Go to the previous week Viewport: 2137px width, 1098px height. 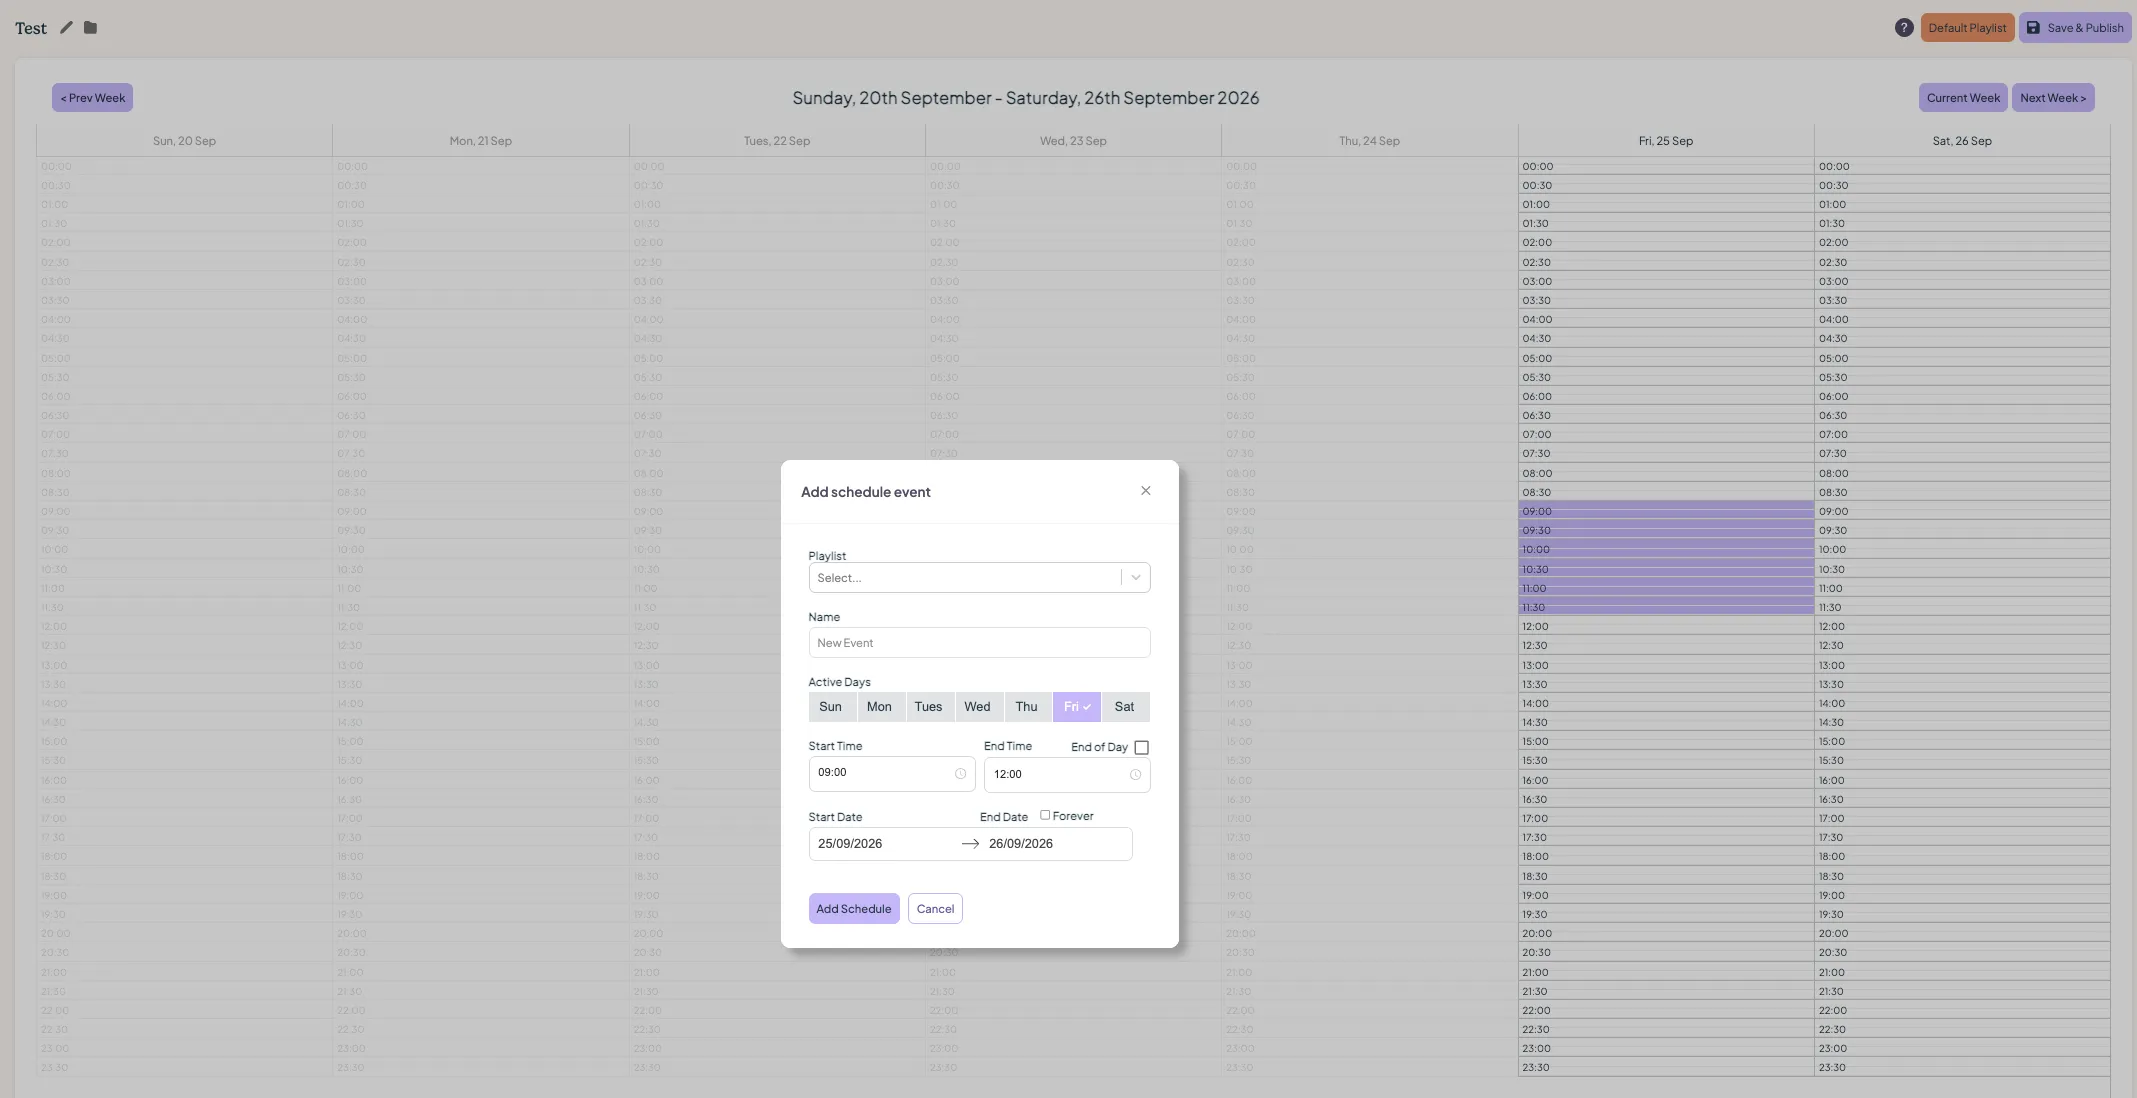tap(93, 97)
